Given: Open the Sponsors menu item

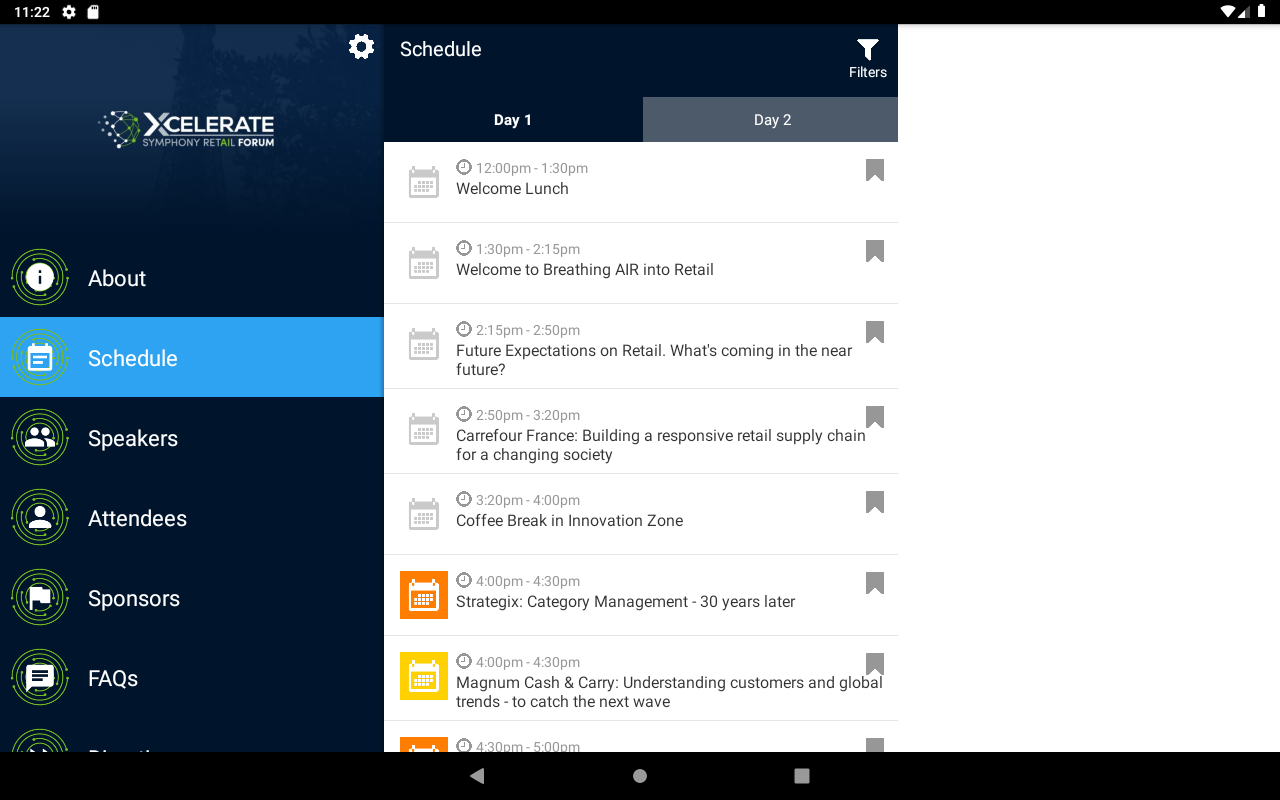Looking at the screenshot, I should (x=192, y=598).
